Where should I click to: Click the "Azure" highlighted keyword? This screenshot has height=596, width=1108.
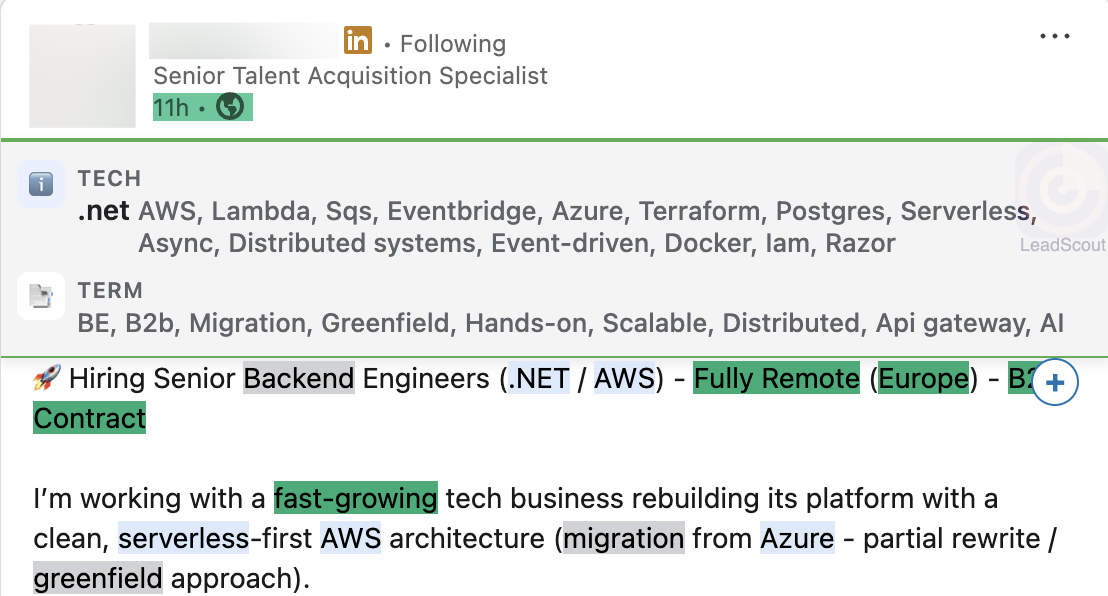pyautogui.click(x=796, y=538)
